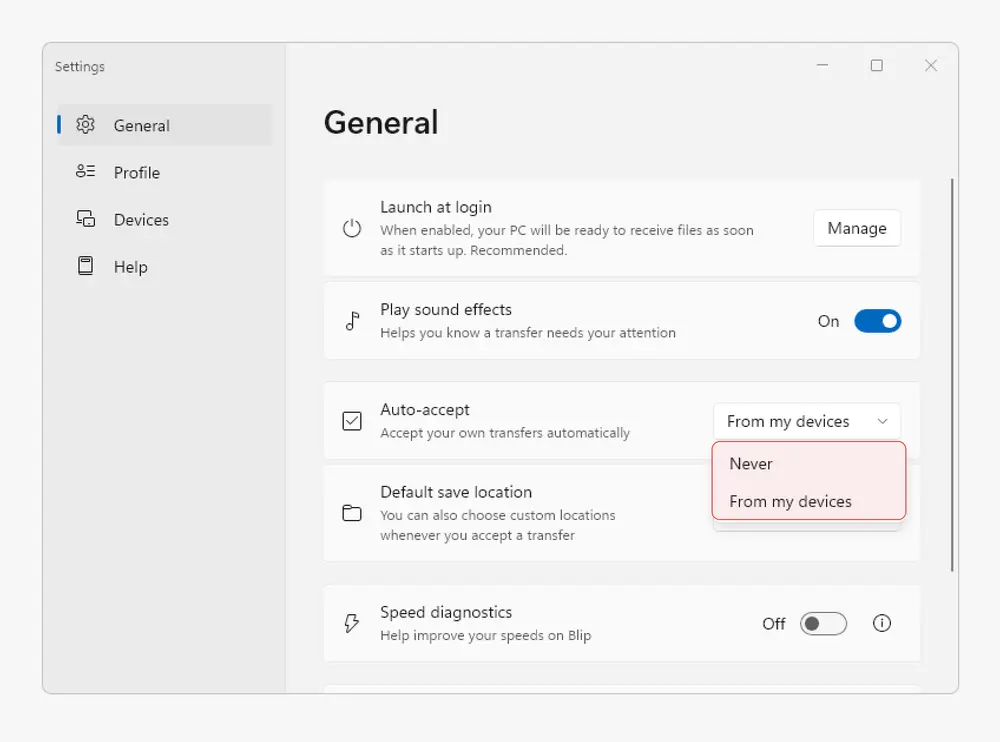Viewport: 1000px width, 742px height.
Task: Switch to the Devices settings page
Action: point(141,219)
